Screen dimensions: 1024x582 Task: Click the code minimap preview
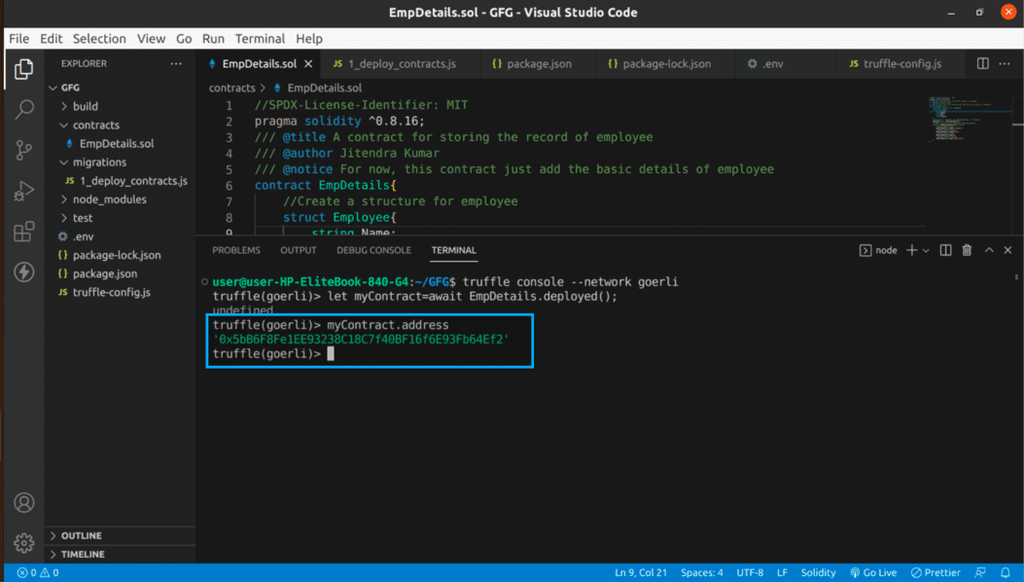pyautogui.click(x=968, y=120)
